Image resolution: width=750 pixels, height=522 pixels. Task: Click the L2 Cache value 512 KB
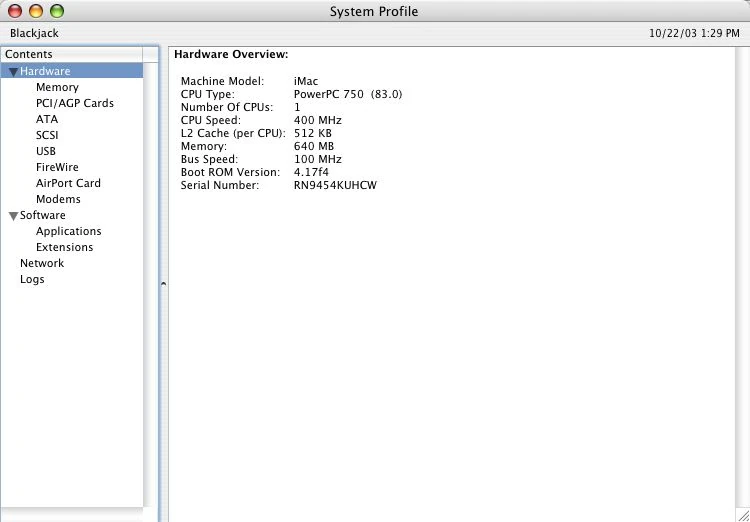[312, 133]
